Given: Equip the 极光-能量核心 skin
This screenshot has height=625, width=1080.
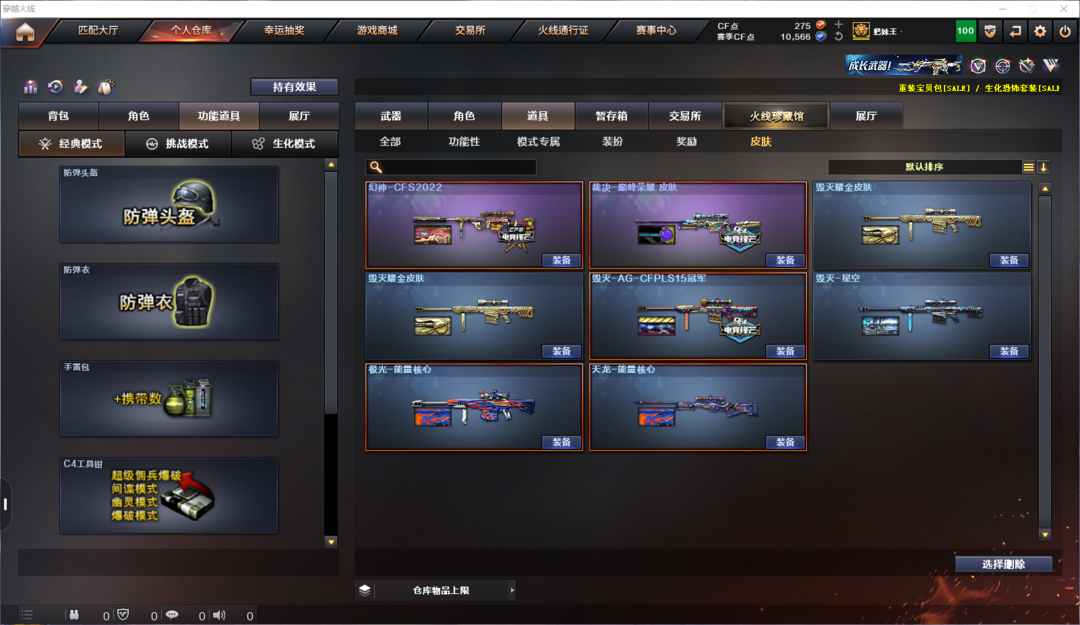Looking at the screenshot, I should coord(561,442).
